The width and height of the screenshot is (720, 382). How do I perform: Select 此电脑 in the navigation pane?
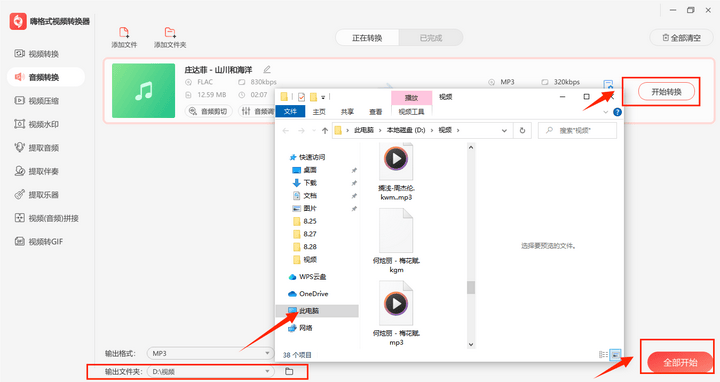coord(317,311)
